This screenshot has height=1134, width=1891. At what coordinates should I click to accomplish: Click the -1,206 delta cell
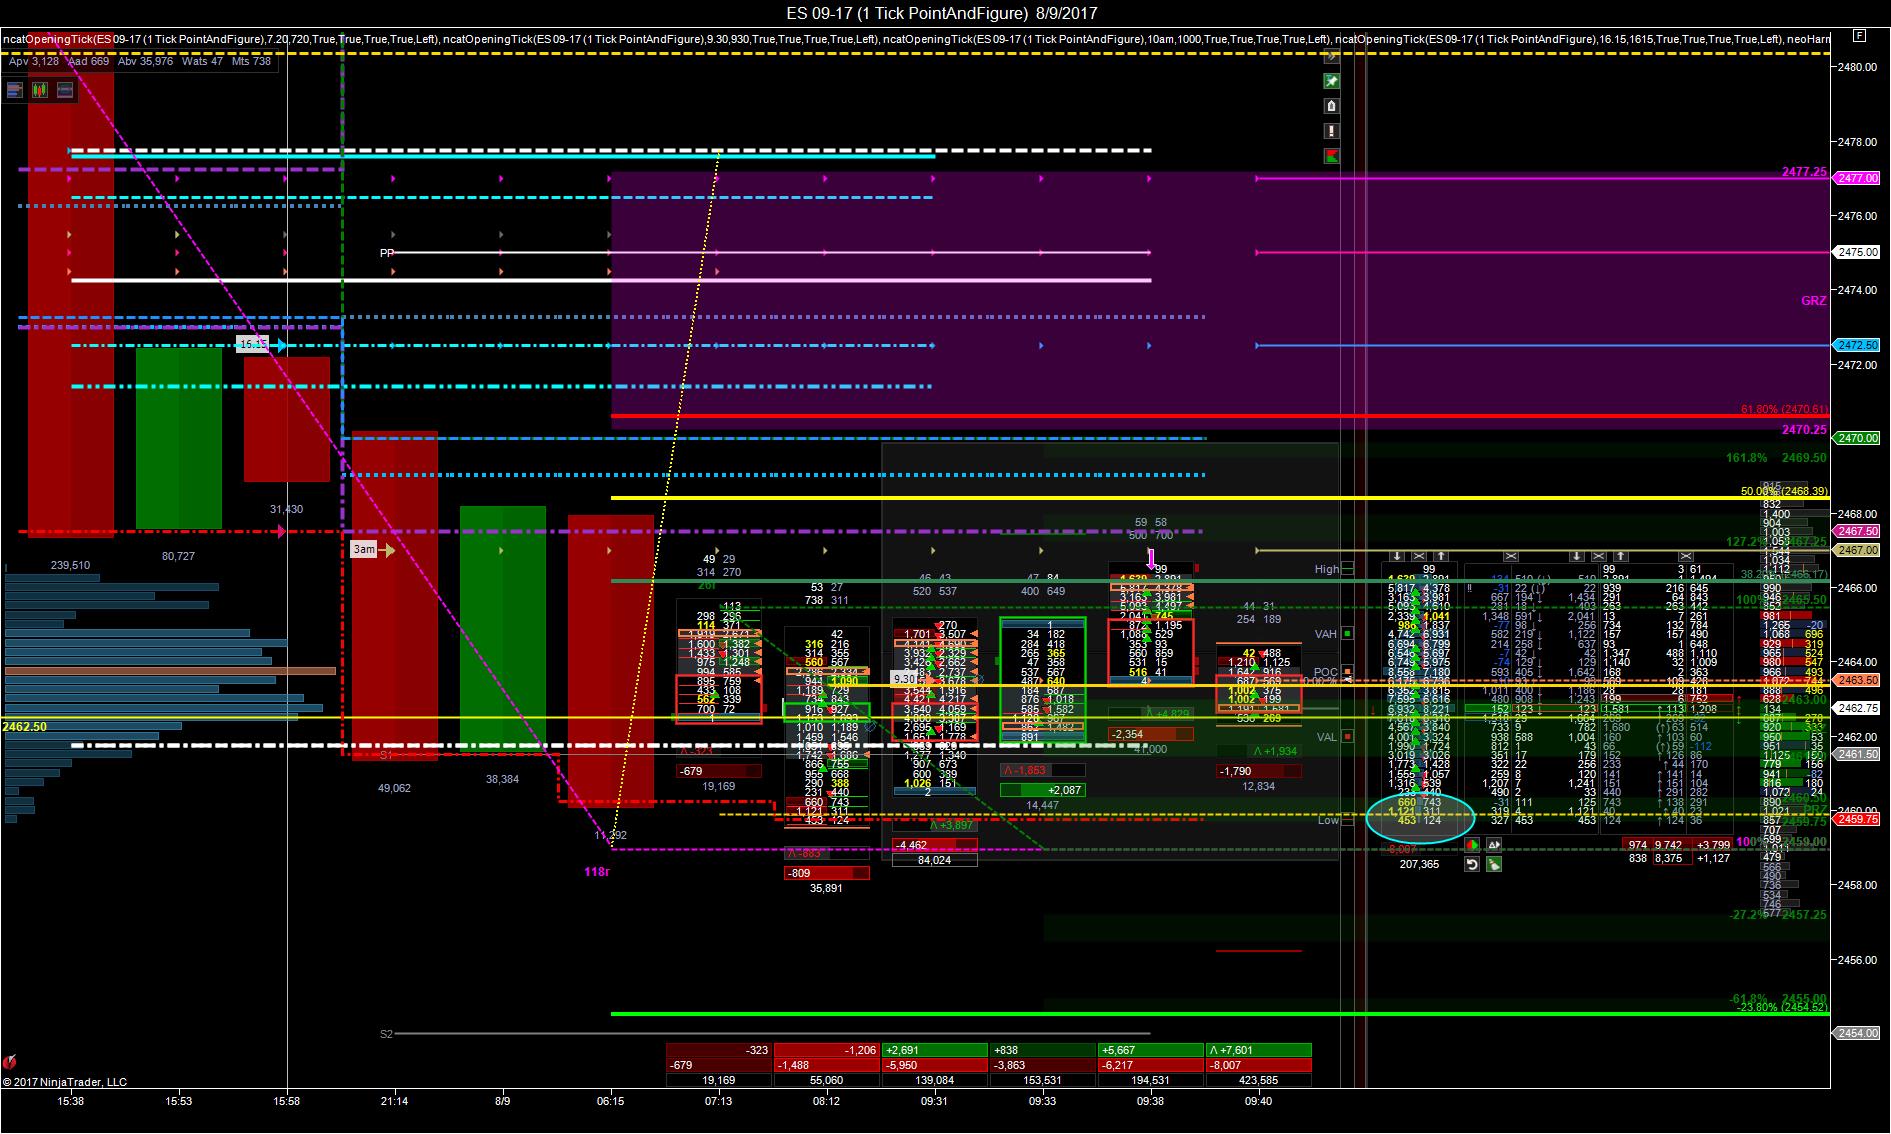[826, 1050]
